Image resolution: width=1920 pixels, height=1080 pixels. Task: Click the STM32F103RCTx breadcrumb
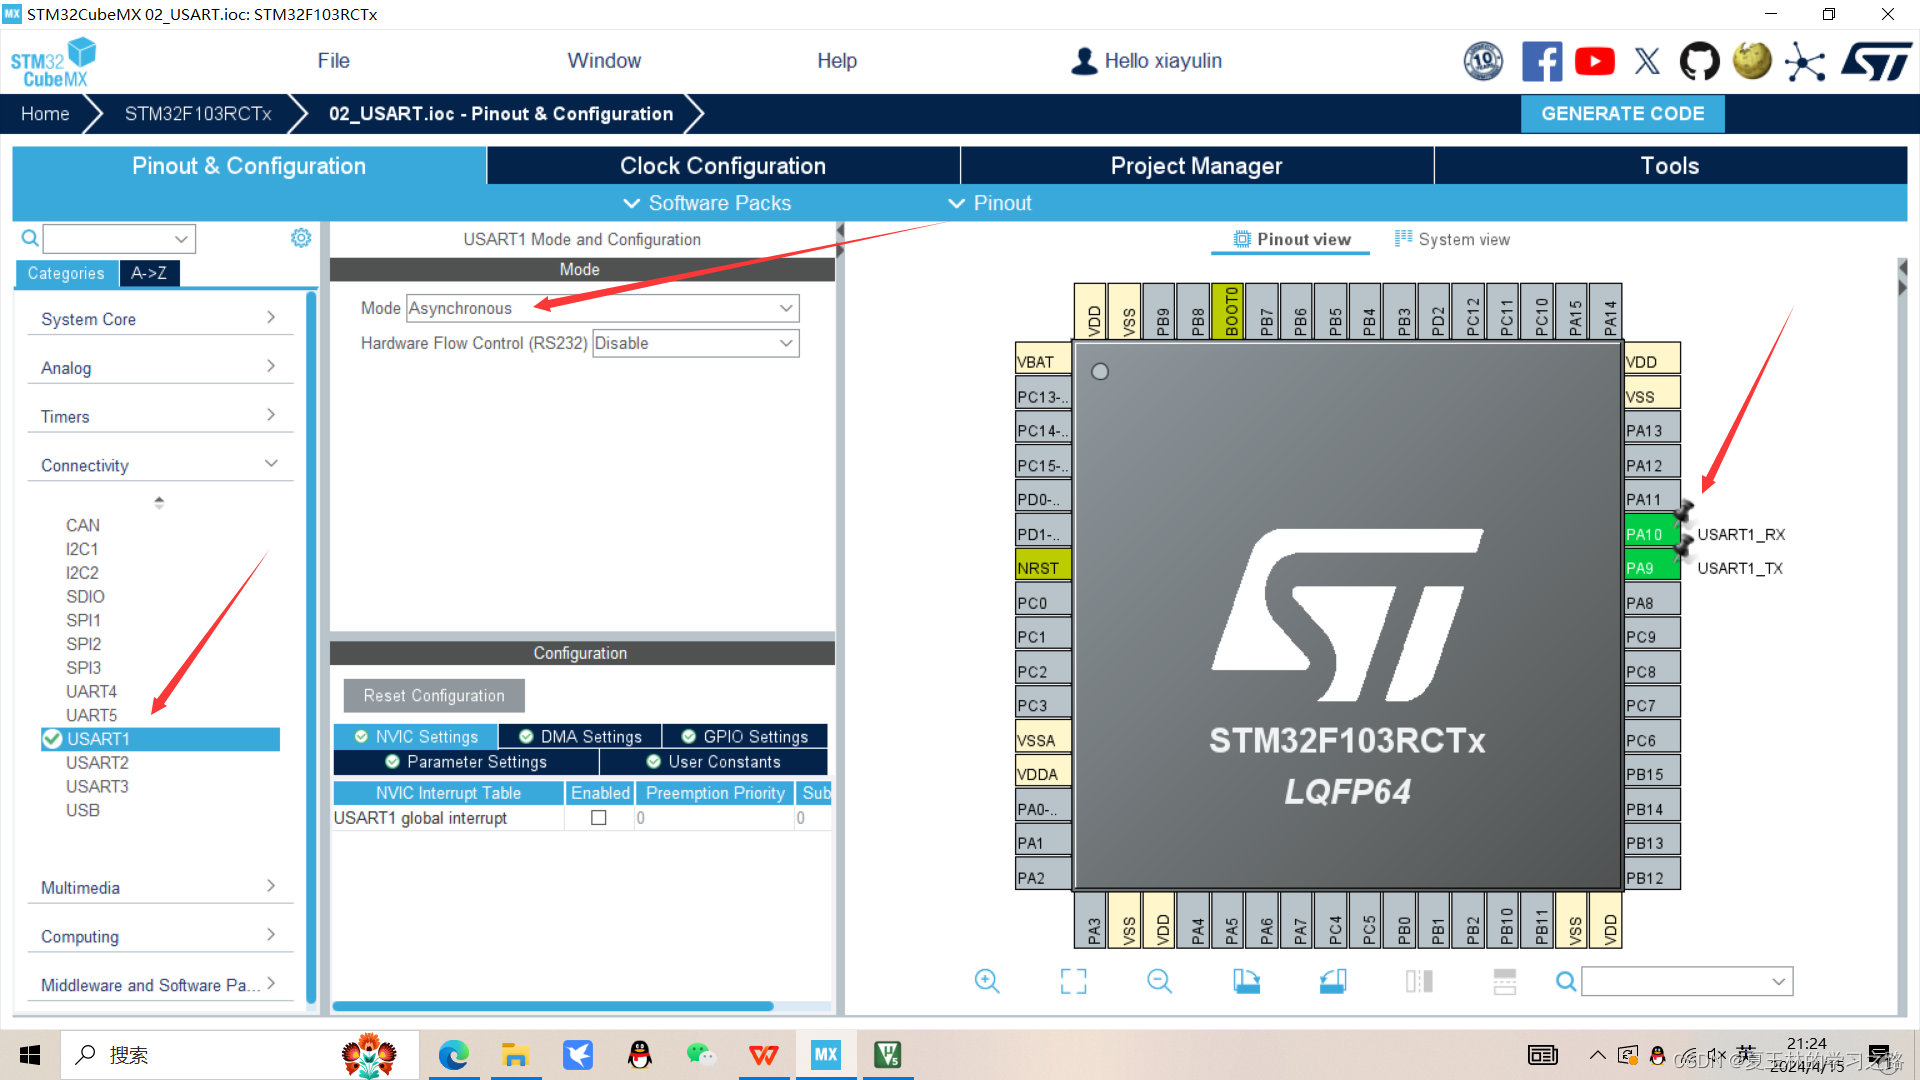(x=198, y=114)
